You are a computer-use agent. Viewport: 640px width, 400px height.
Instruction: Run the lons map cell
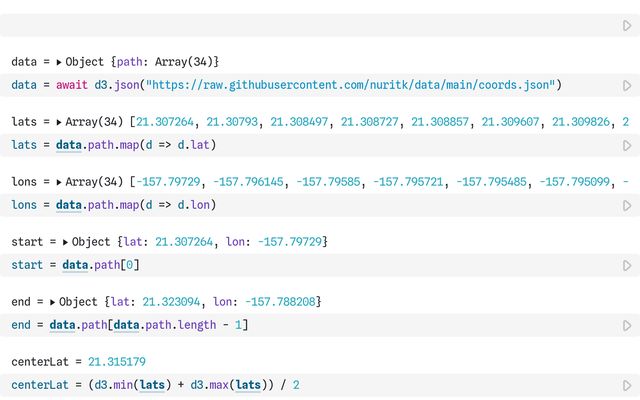[627, 205]
